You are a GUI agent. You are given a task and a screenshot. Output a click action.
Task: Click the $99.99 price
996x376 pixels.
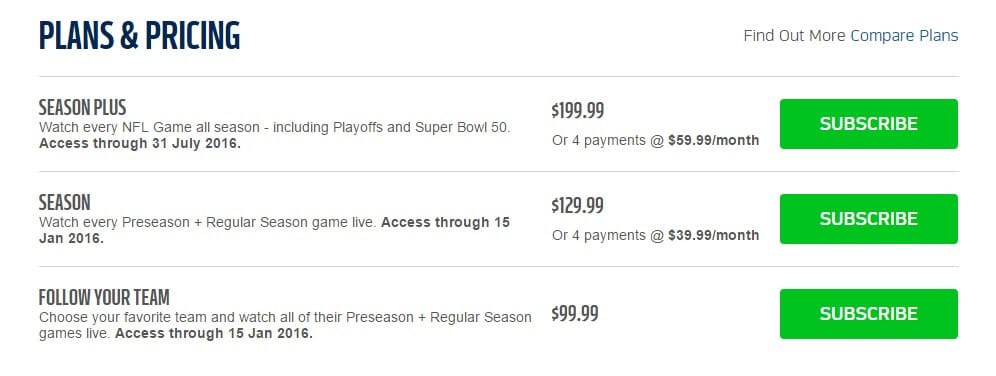[x=575, y=314]
